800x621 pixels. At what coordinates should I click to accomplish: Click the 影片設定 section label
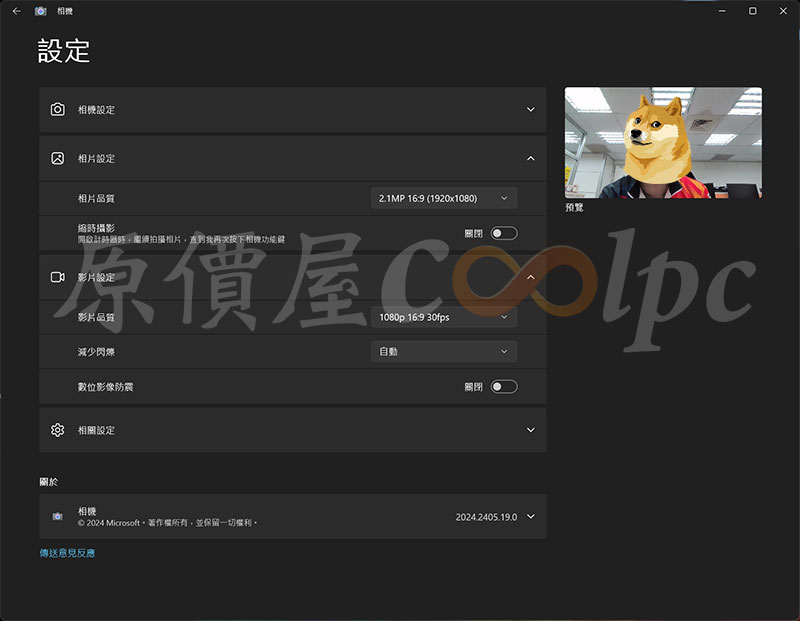(96, 278)
